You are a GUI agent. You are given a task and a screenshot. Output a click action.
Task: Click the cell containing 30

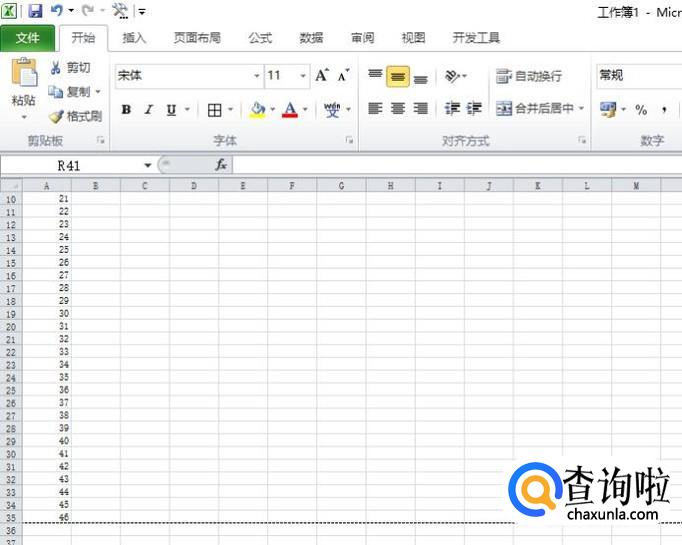click(47, 314)
